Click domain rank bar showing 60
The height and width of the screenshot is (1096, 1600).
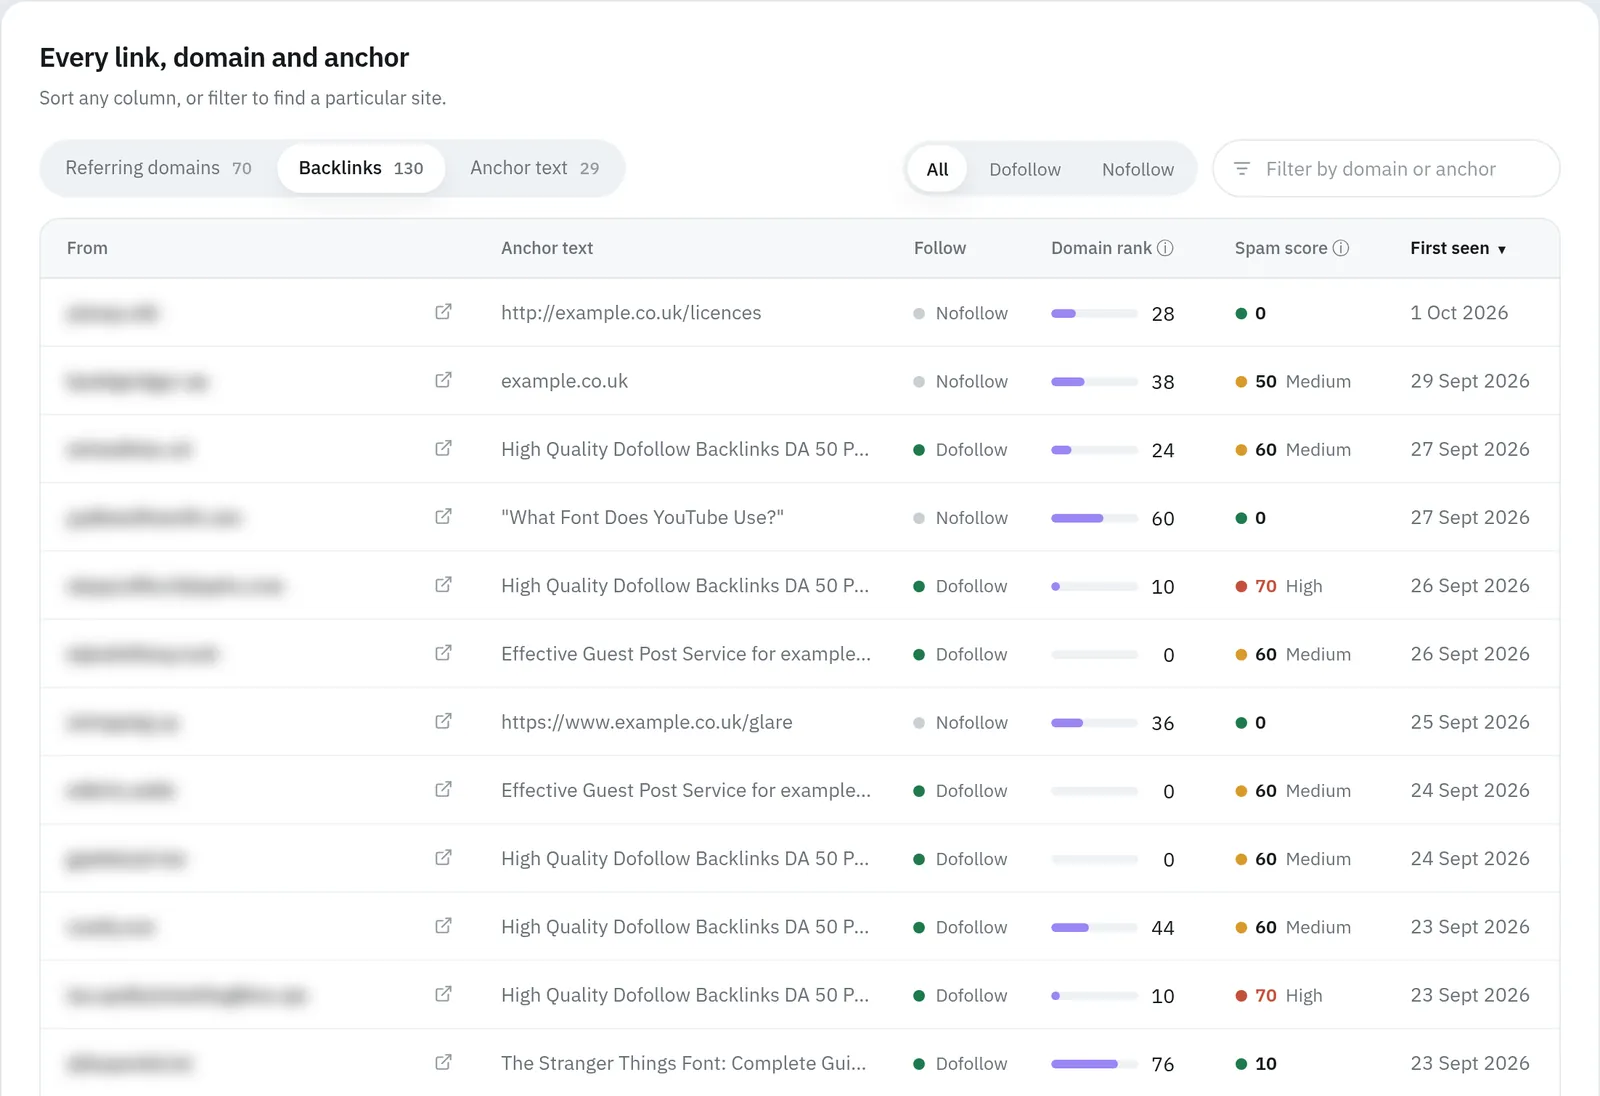pyautogui.click(x=1094, y=518)
